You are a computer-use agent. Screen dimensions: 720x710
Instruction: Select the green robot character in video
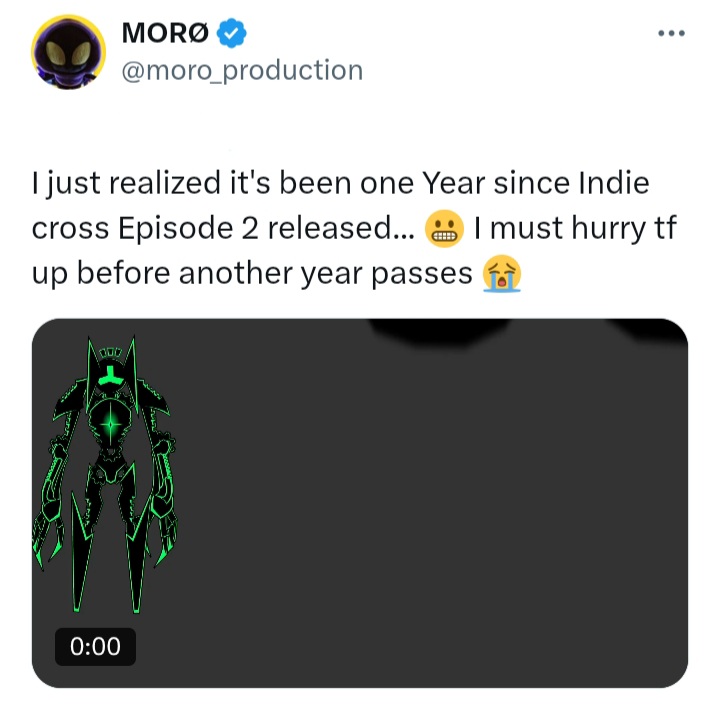point(106,473)
